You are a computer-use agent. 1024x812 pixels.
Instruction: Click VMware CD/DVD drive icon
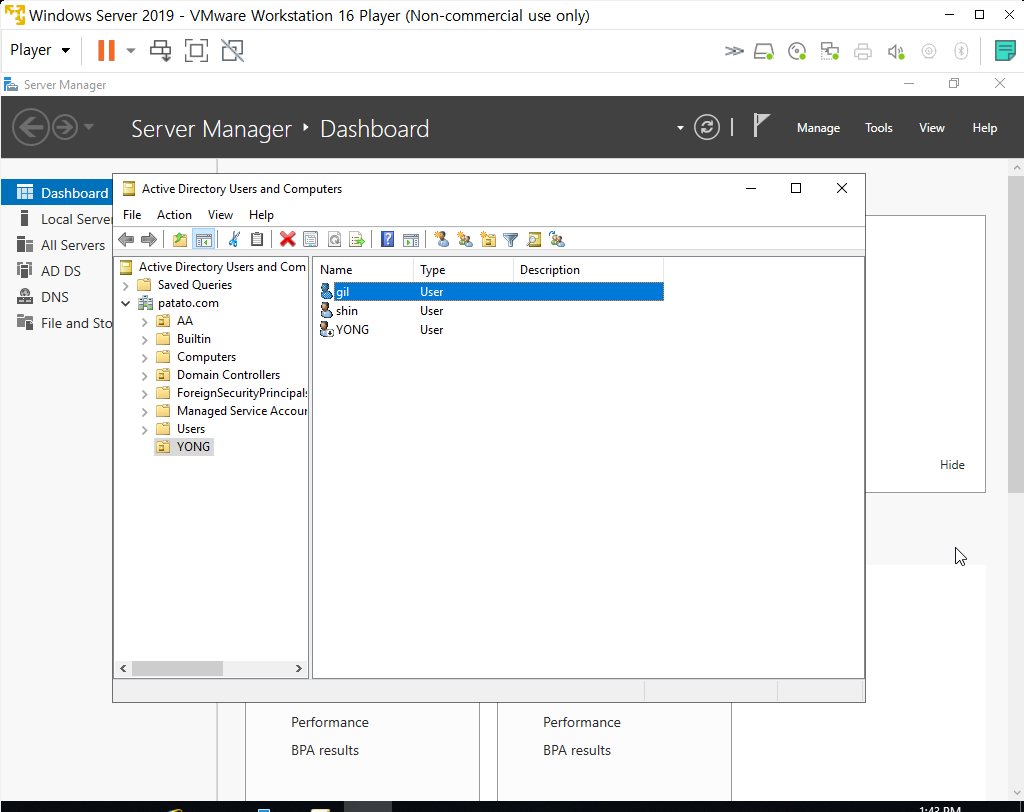coord(797,51)
